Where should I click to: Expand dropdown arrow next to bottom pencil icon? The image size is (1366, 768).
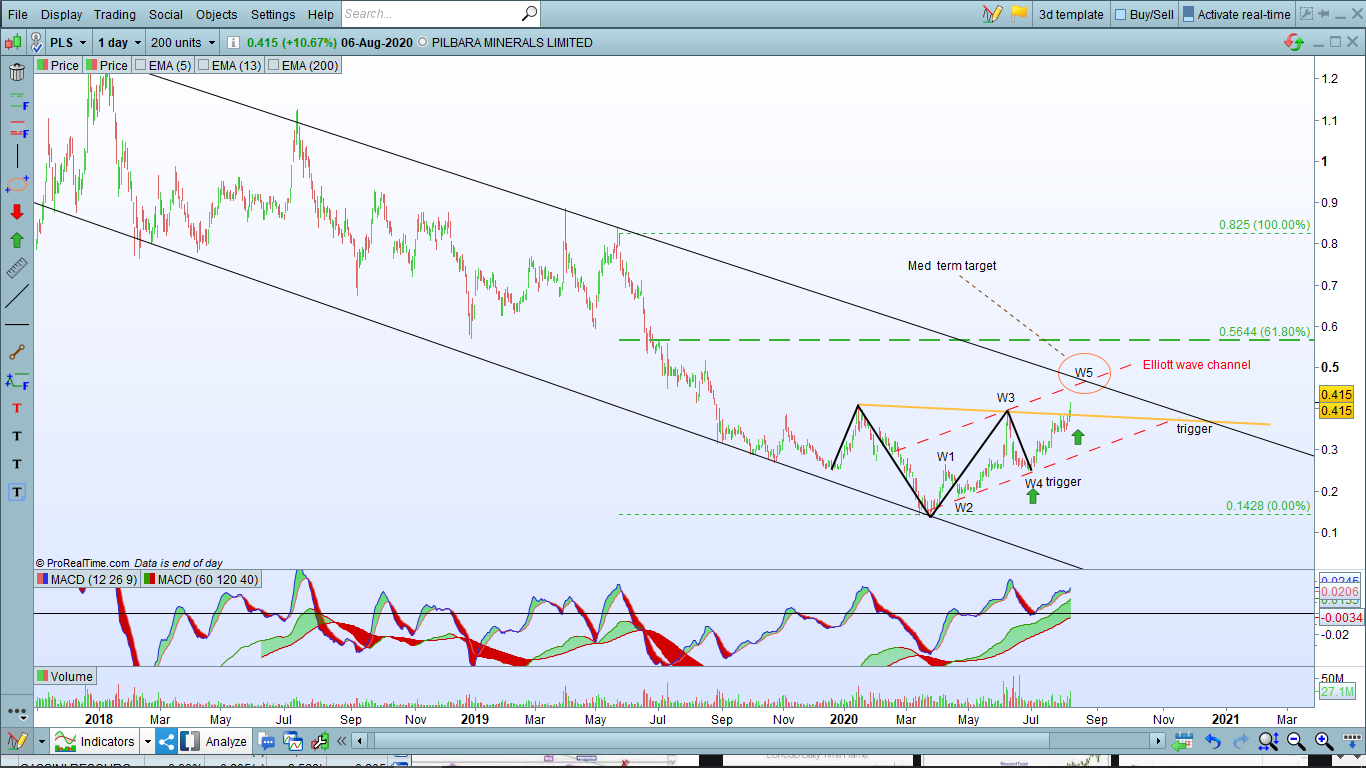coord(41,741)
